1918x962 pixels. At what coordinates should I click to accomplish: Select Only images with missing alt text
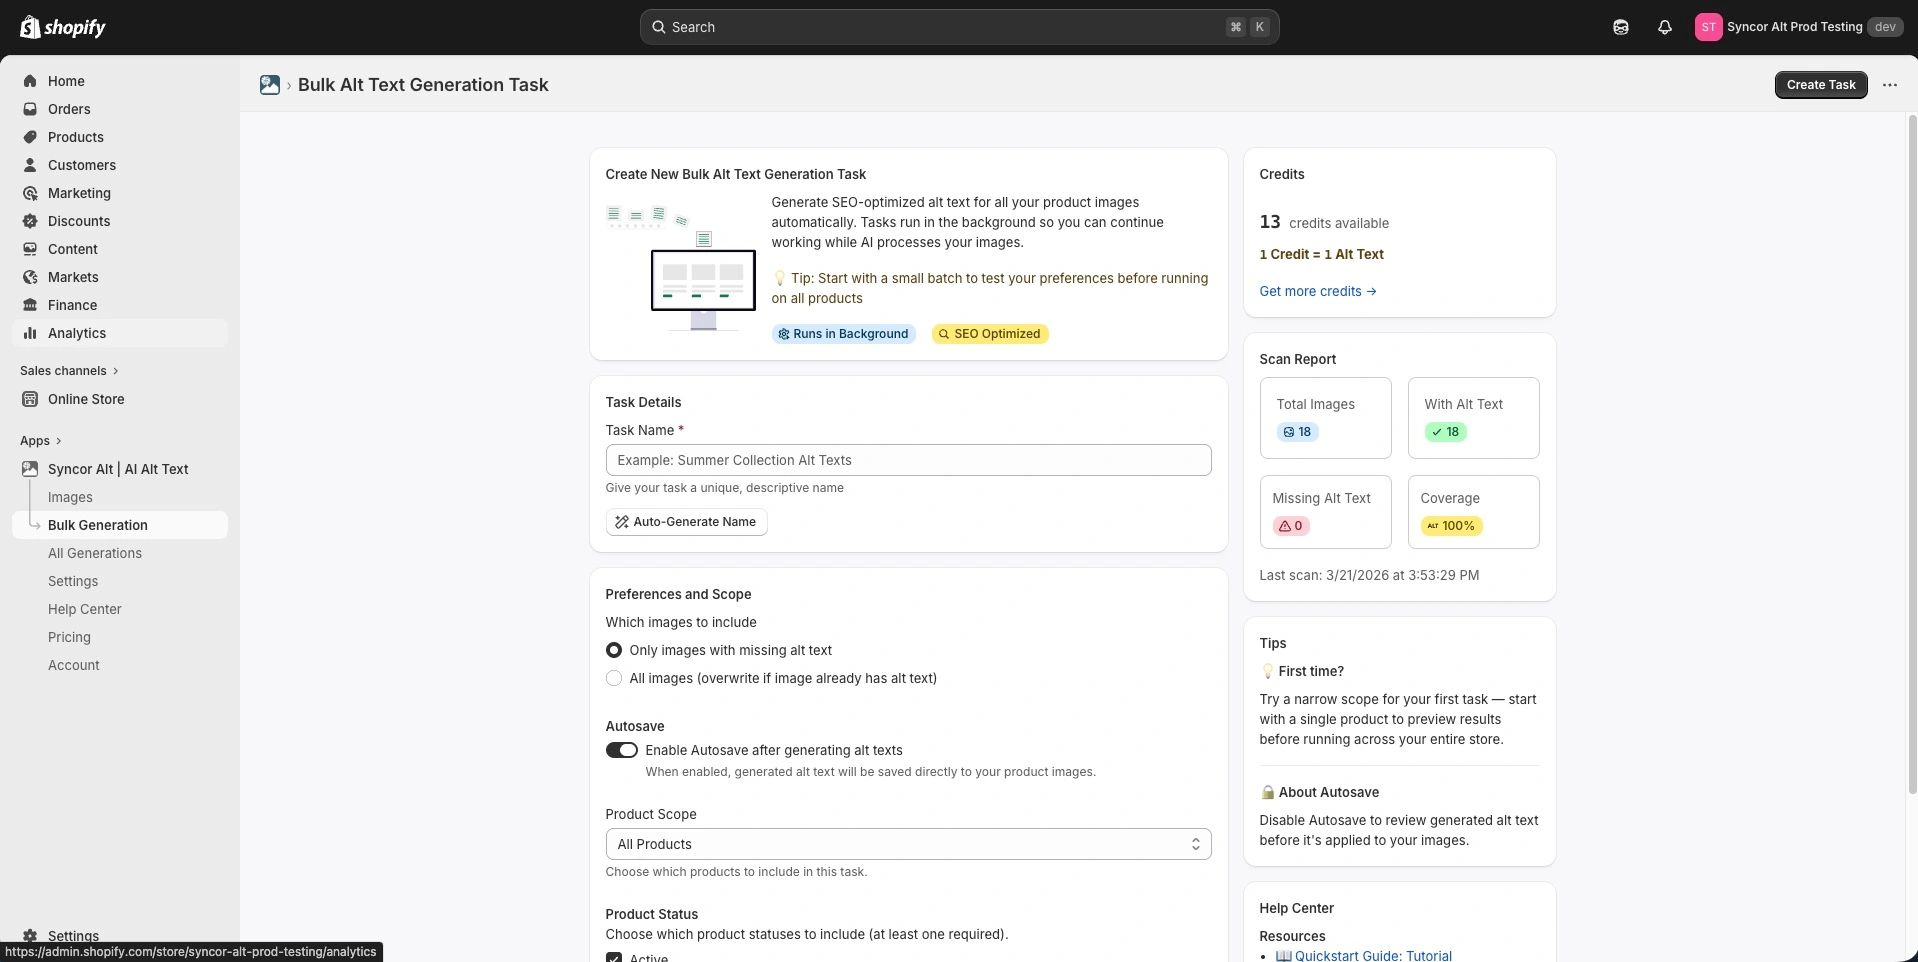click(x=613, y=650)
